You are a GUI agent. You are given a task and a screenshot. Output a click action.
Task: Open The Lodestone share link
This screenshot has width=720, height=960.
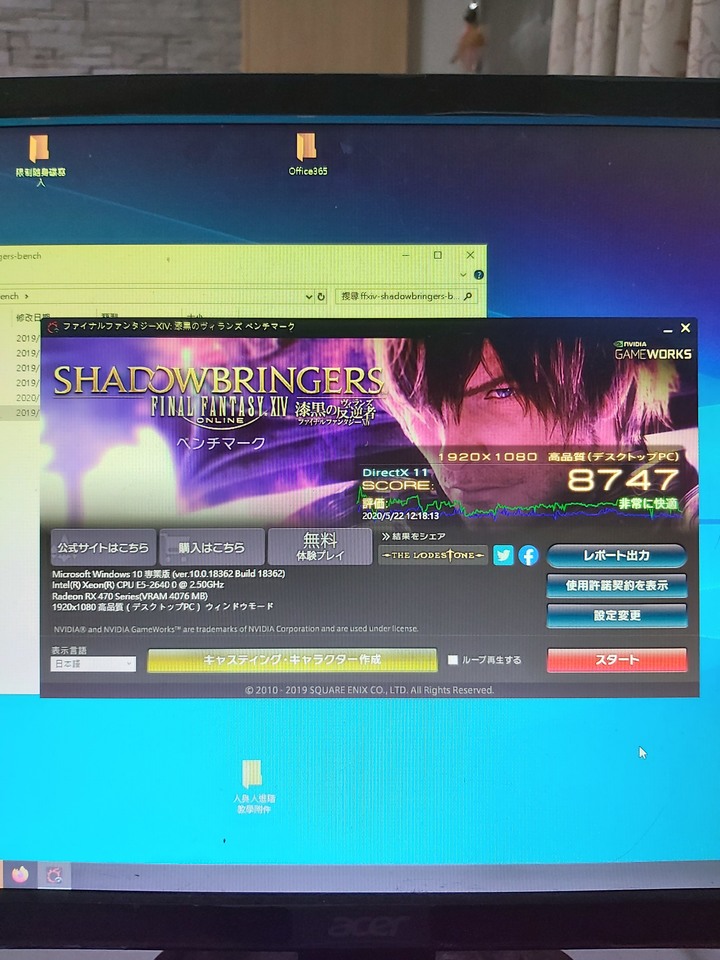click(433, 555)
